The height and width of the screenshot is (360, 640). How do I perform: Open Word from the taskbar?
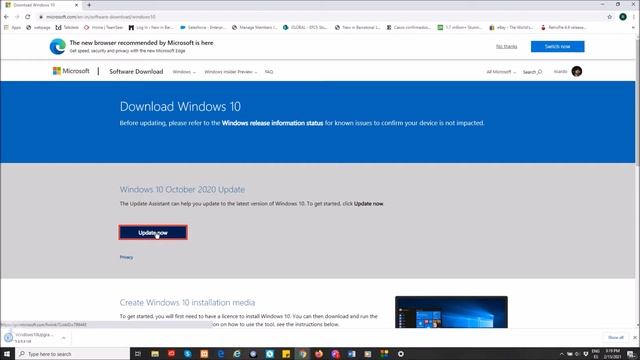(351, 354)
